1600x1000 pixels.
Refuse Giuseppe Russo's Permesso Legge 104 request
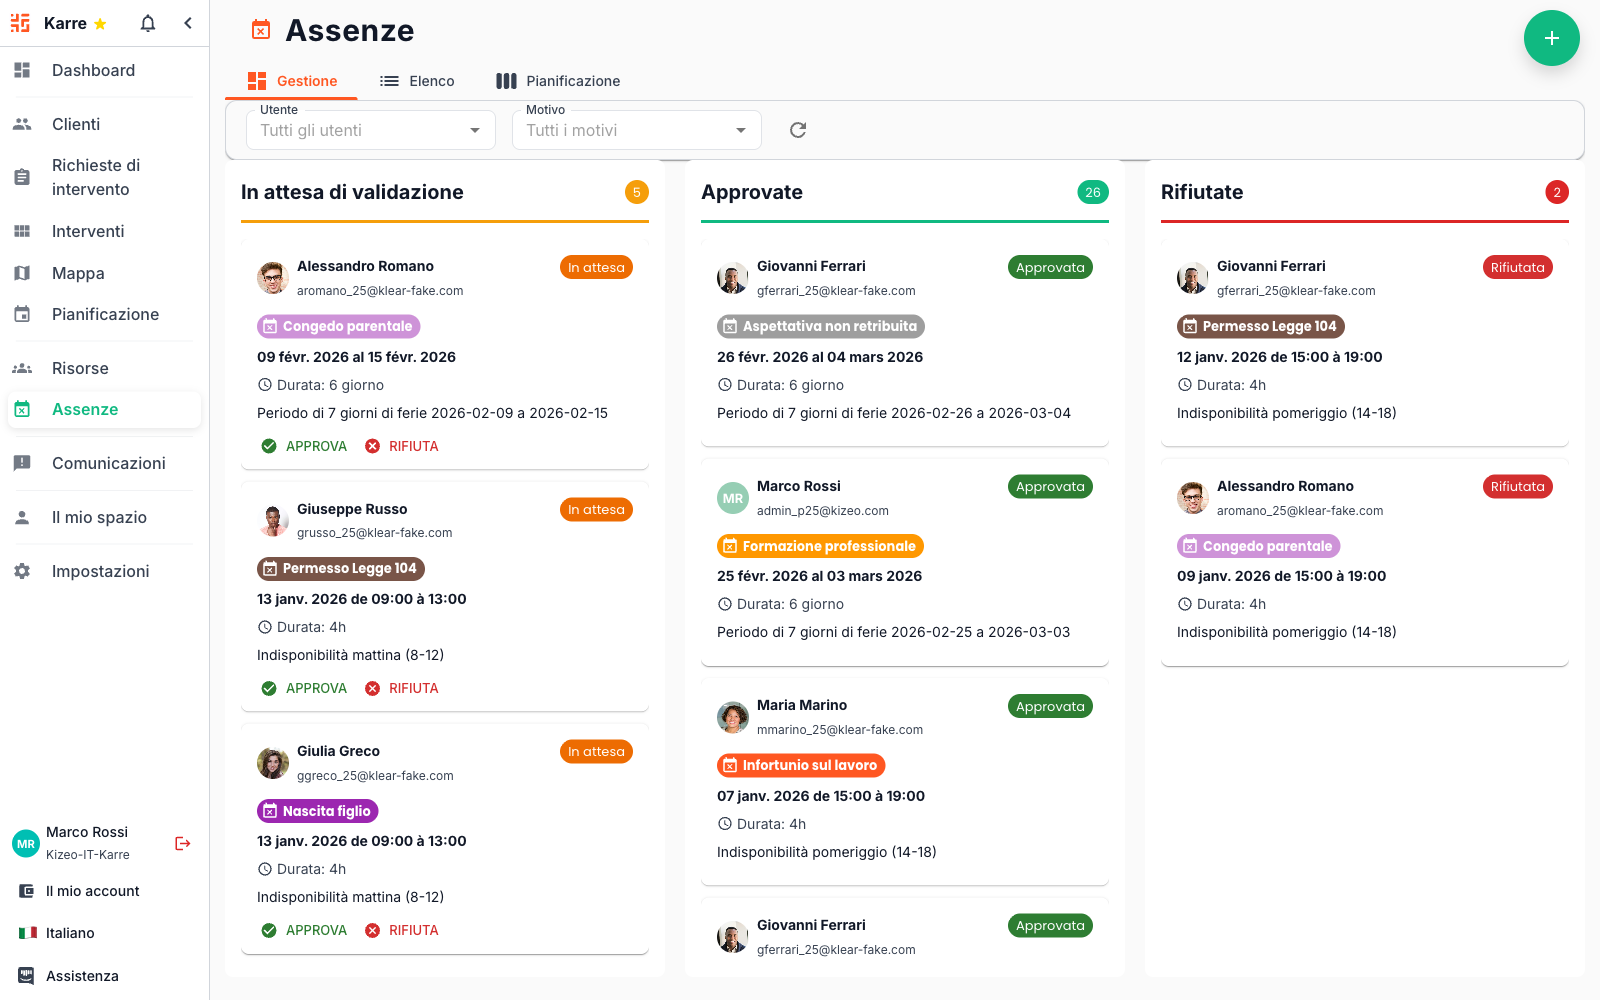click(402, 687)
